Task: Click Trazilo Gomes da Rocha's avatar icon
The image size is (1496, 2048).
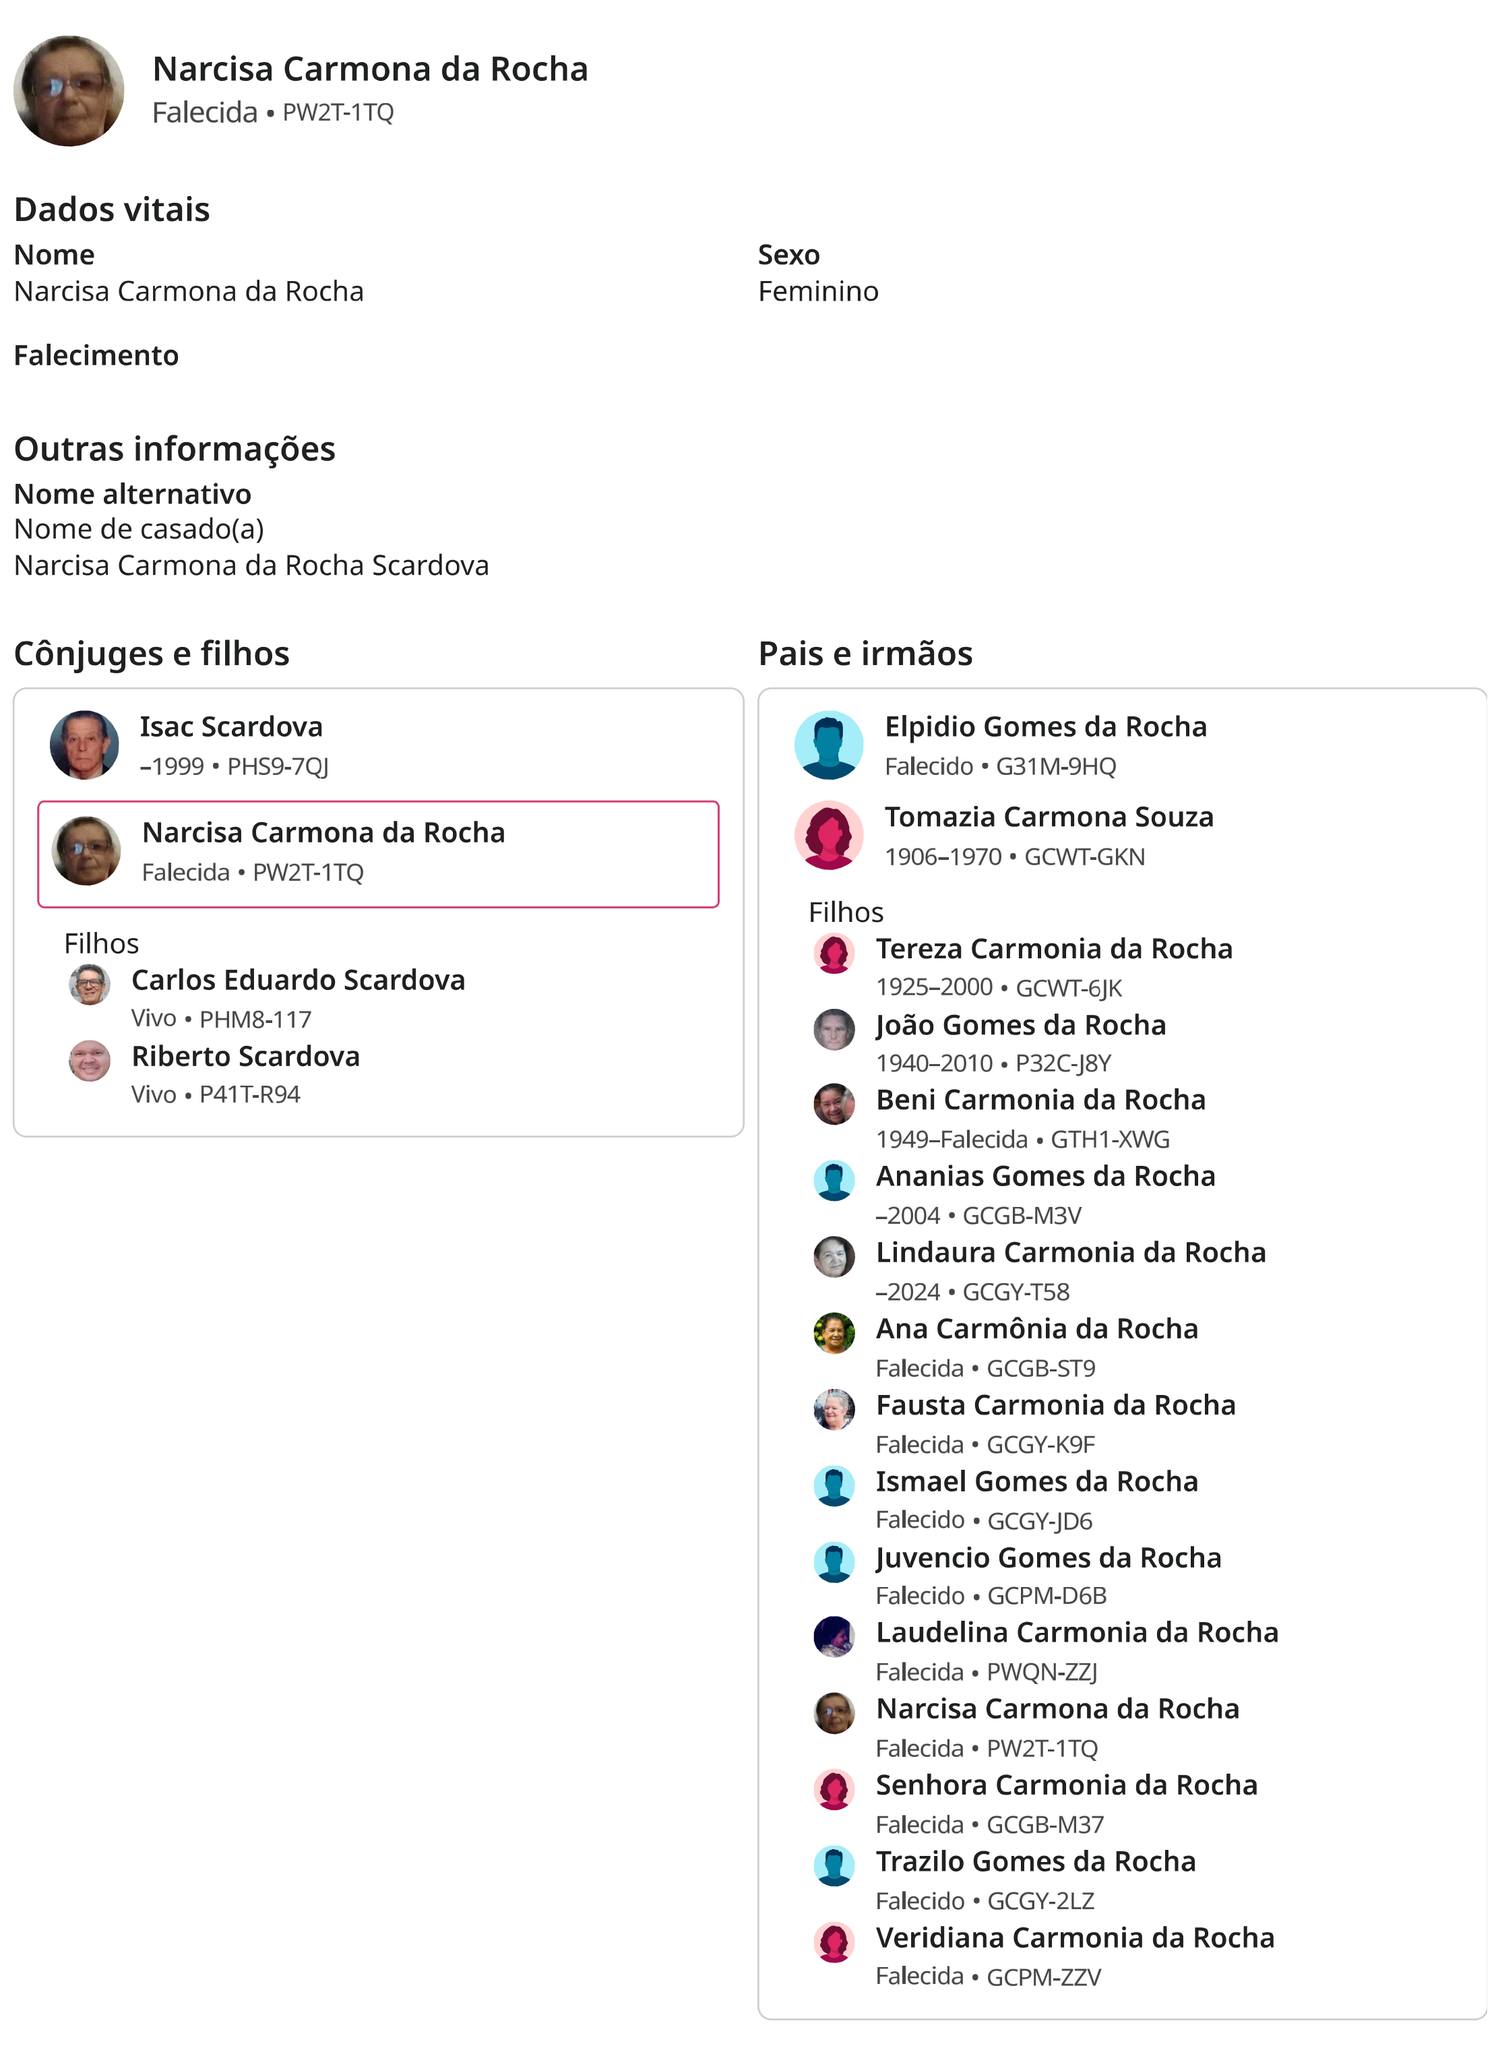Action: pos(834,1866)
